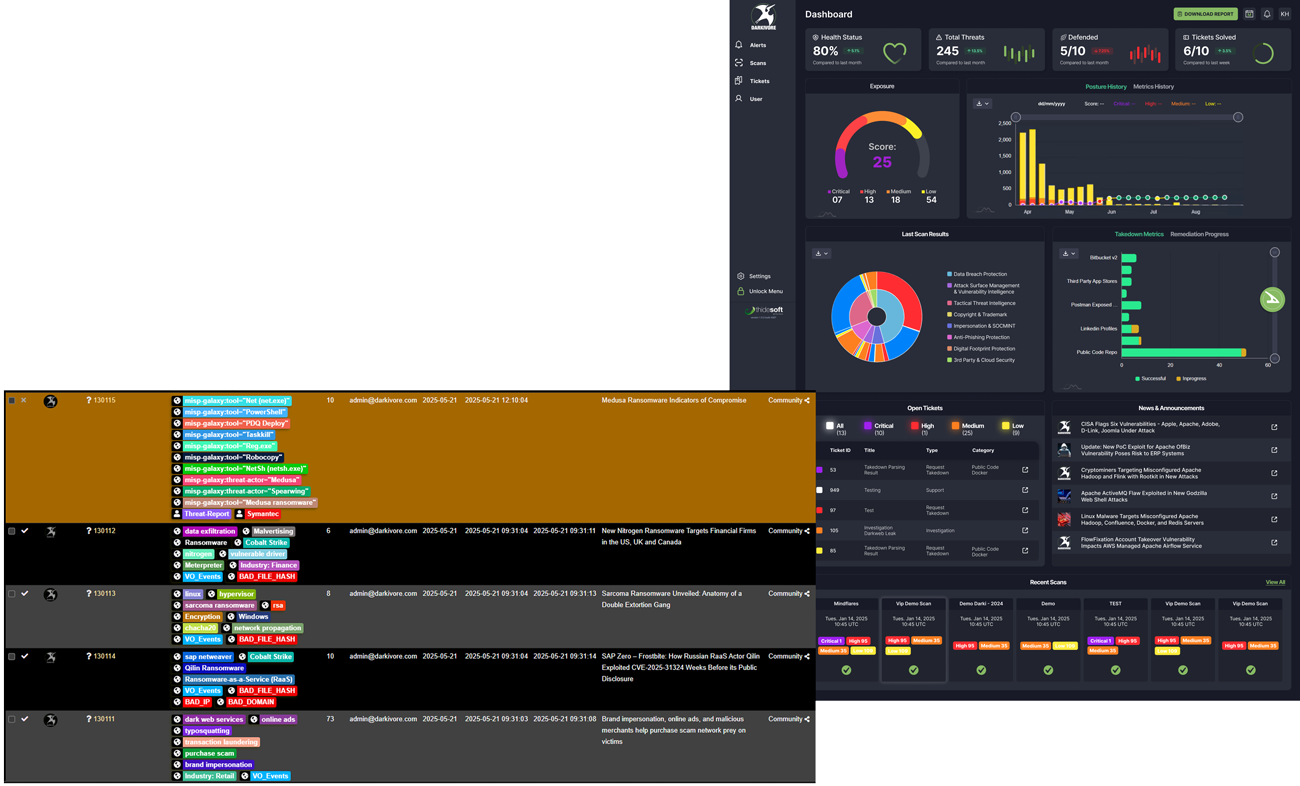Open the calendar icon in dashboard header

click(1249, 14)
